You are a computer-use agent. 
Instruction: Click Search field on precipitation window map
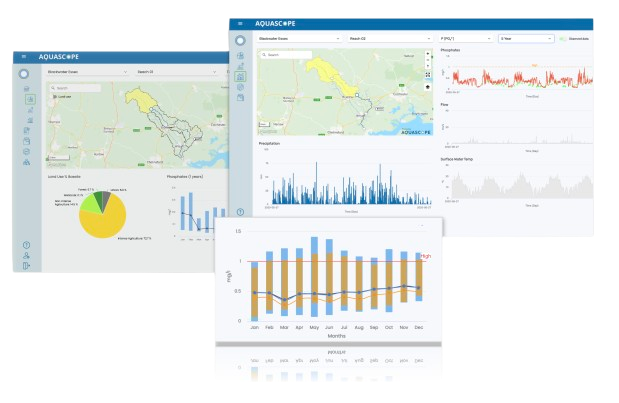pyautogui.click(x=286, y=55)
